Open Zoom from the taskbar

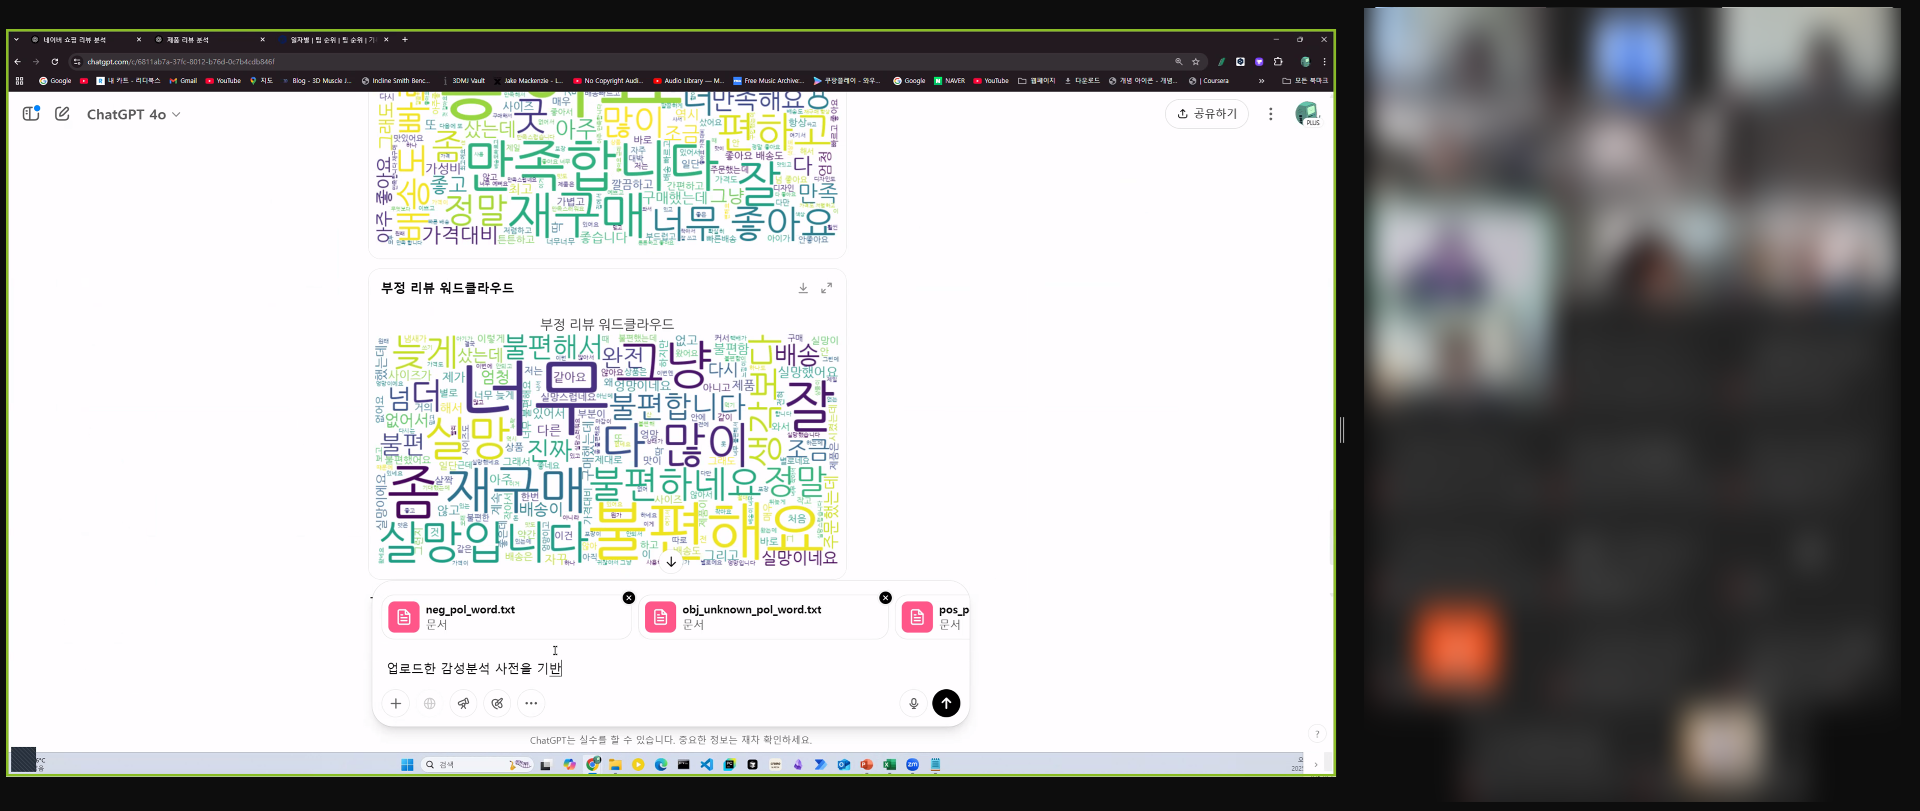pos(912,765)
